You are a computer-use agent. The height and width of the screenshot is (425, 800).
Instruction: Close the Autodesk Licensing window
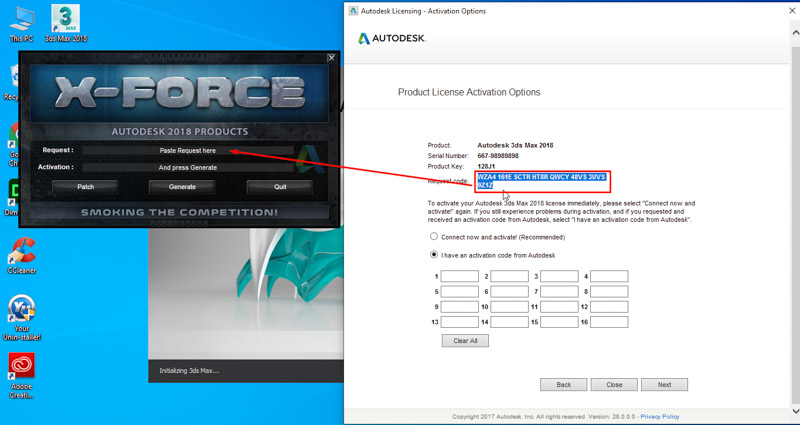(x=792, y=11)
